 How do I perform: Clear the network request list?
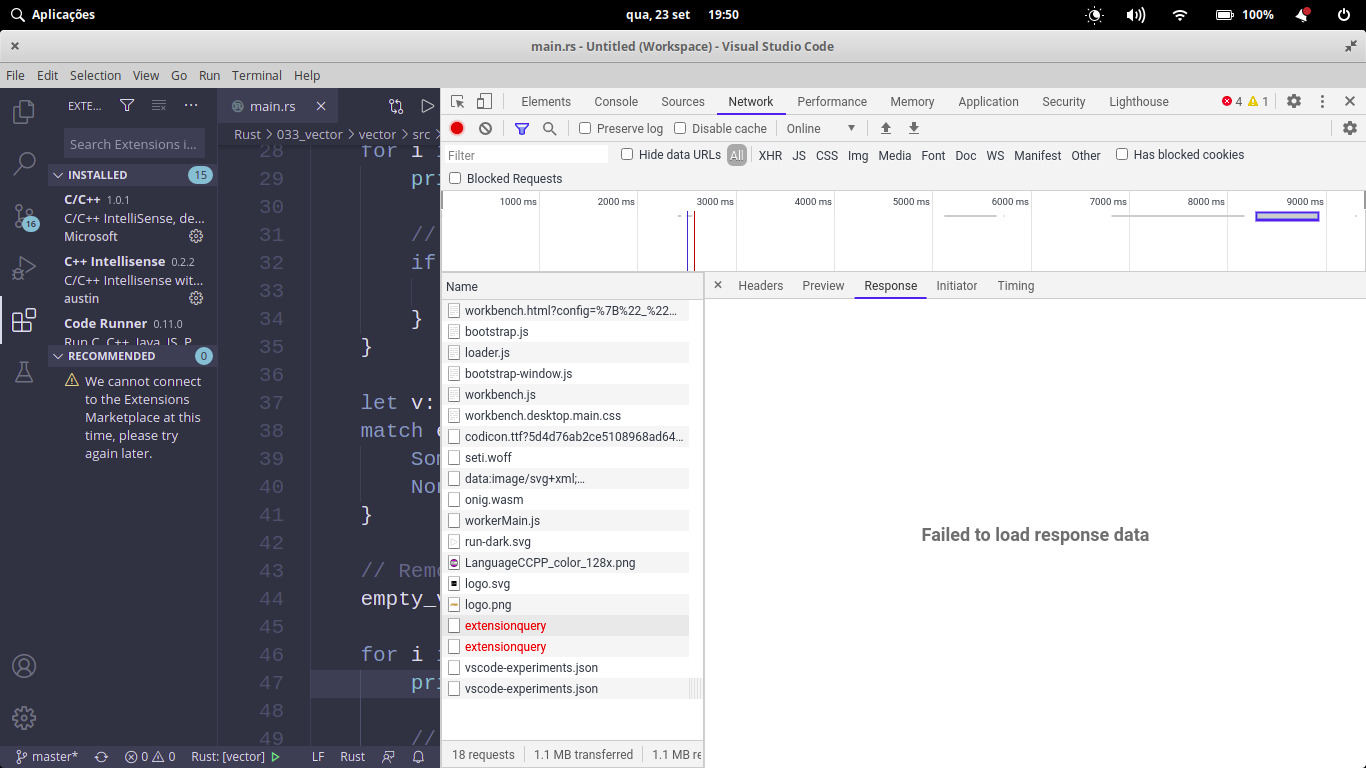coord(484,128)
